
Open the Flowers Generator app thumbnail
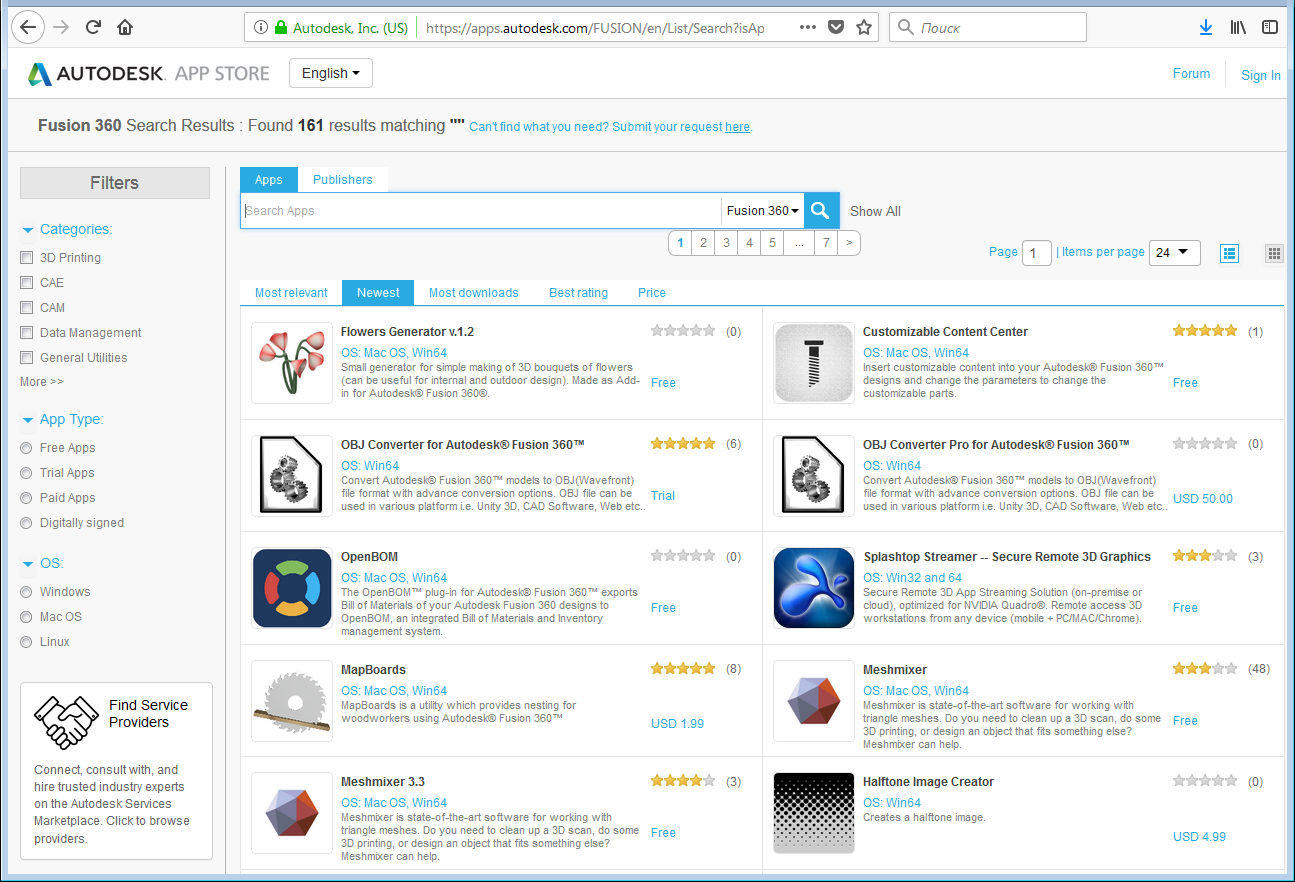click(292, 363)
